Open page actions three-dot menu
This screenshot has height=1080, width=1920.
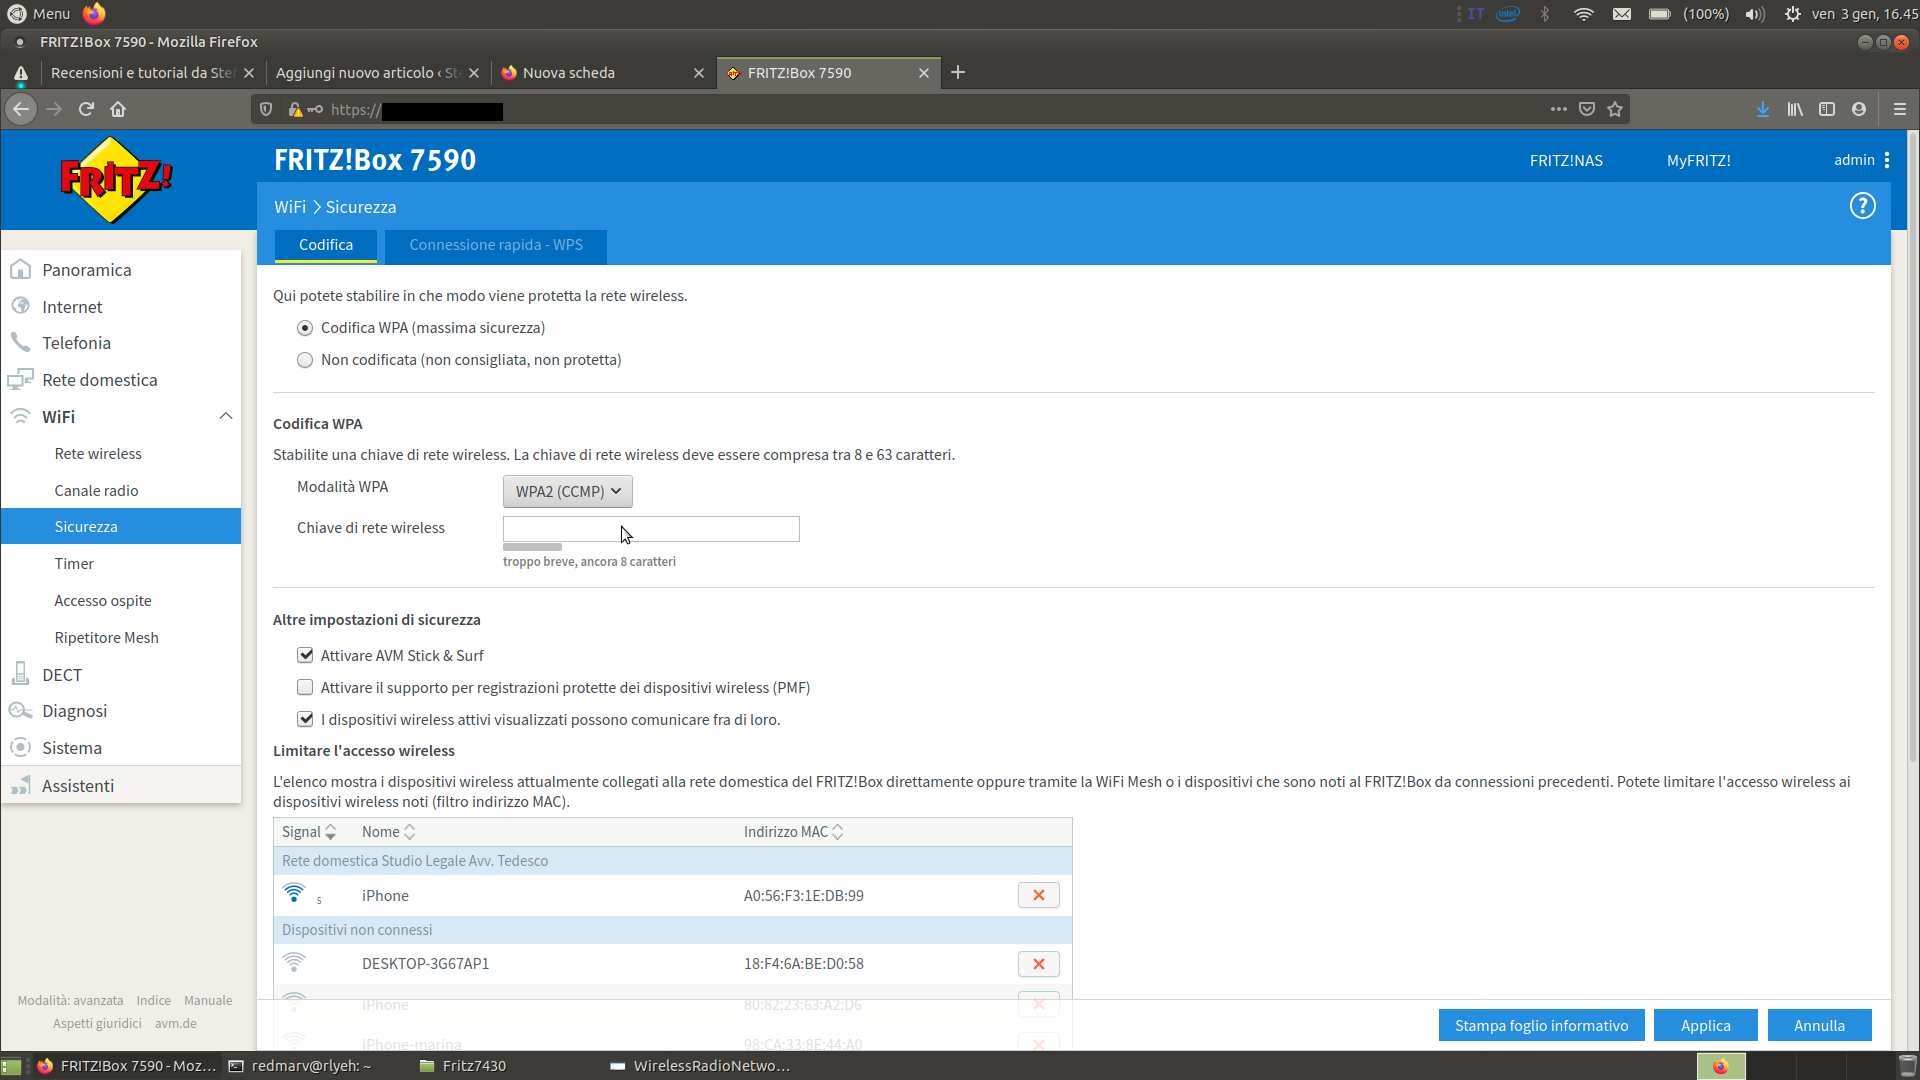[1559, 109]
